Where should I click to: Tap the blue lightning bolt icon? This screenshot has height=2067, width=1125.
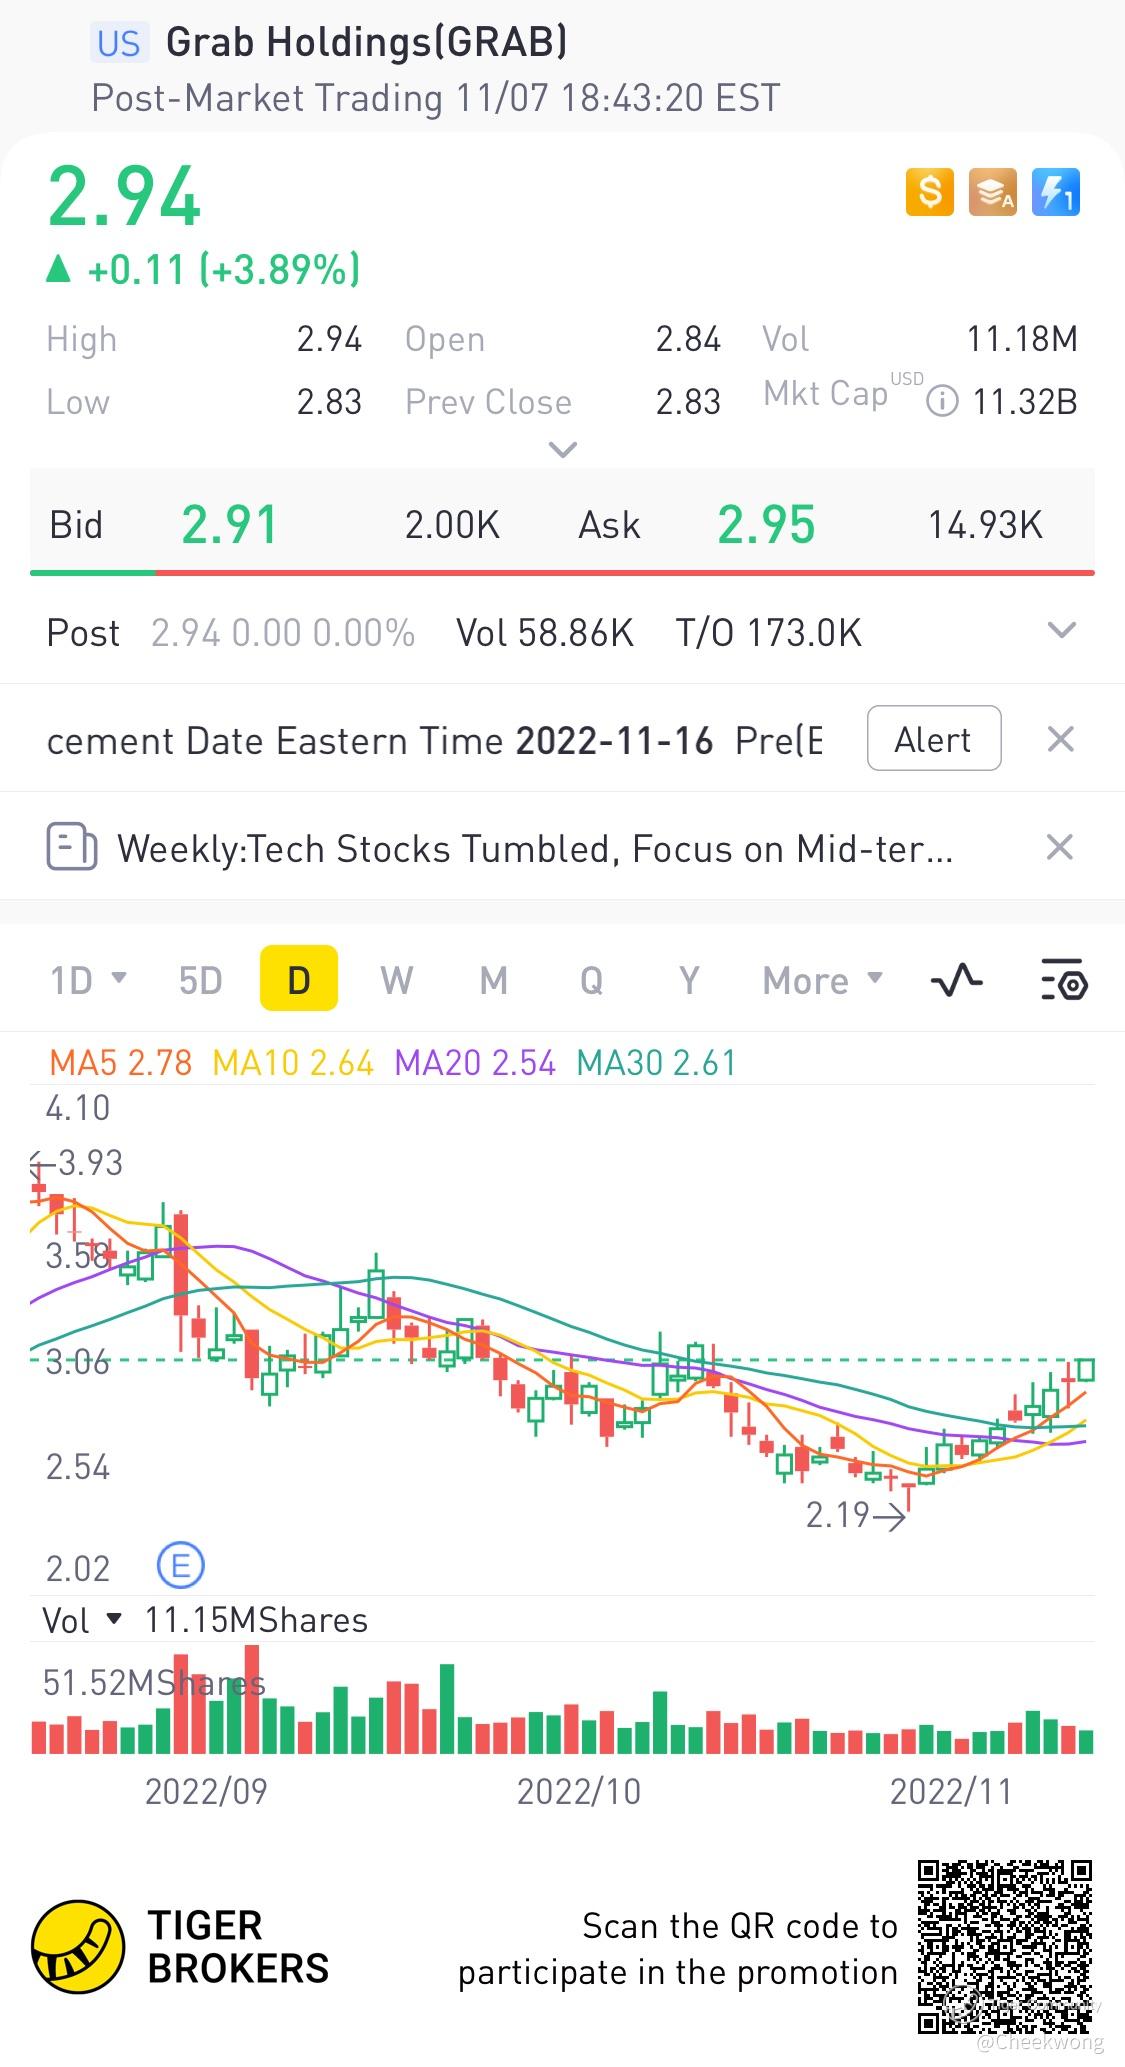pyautogui.click(x=1055, y=192)
